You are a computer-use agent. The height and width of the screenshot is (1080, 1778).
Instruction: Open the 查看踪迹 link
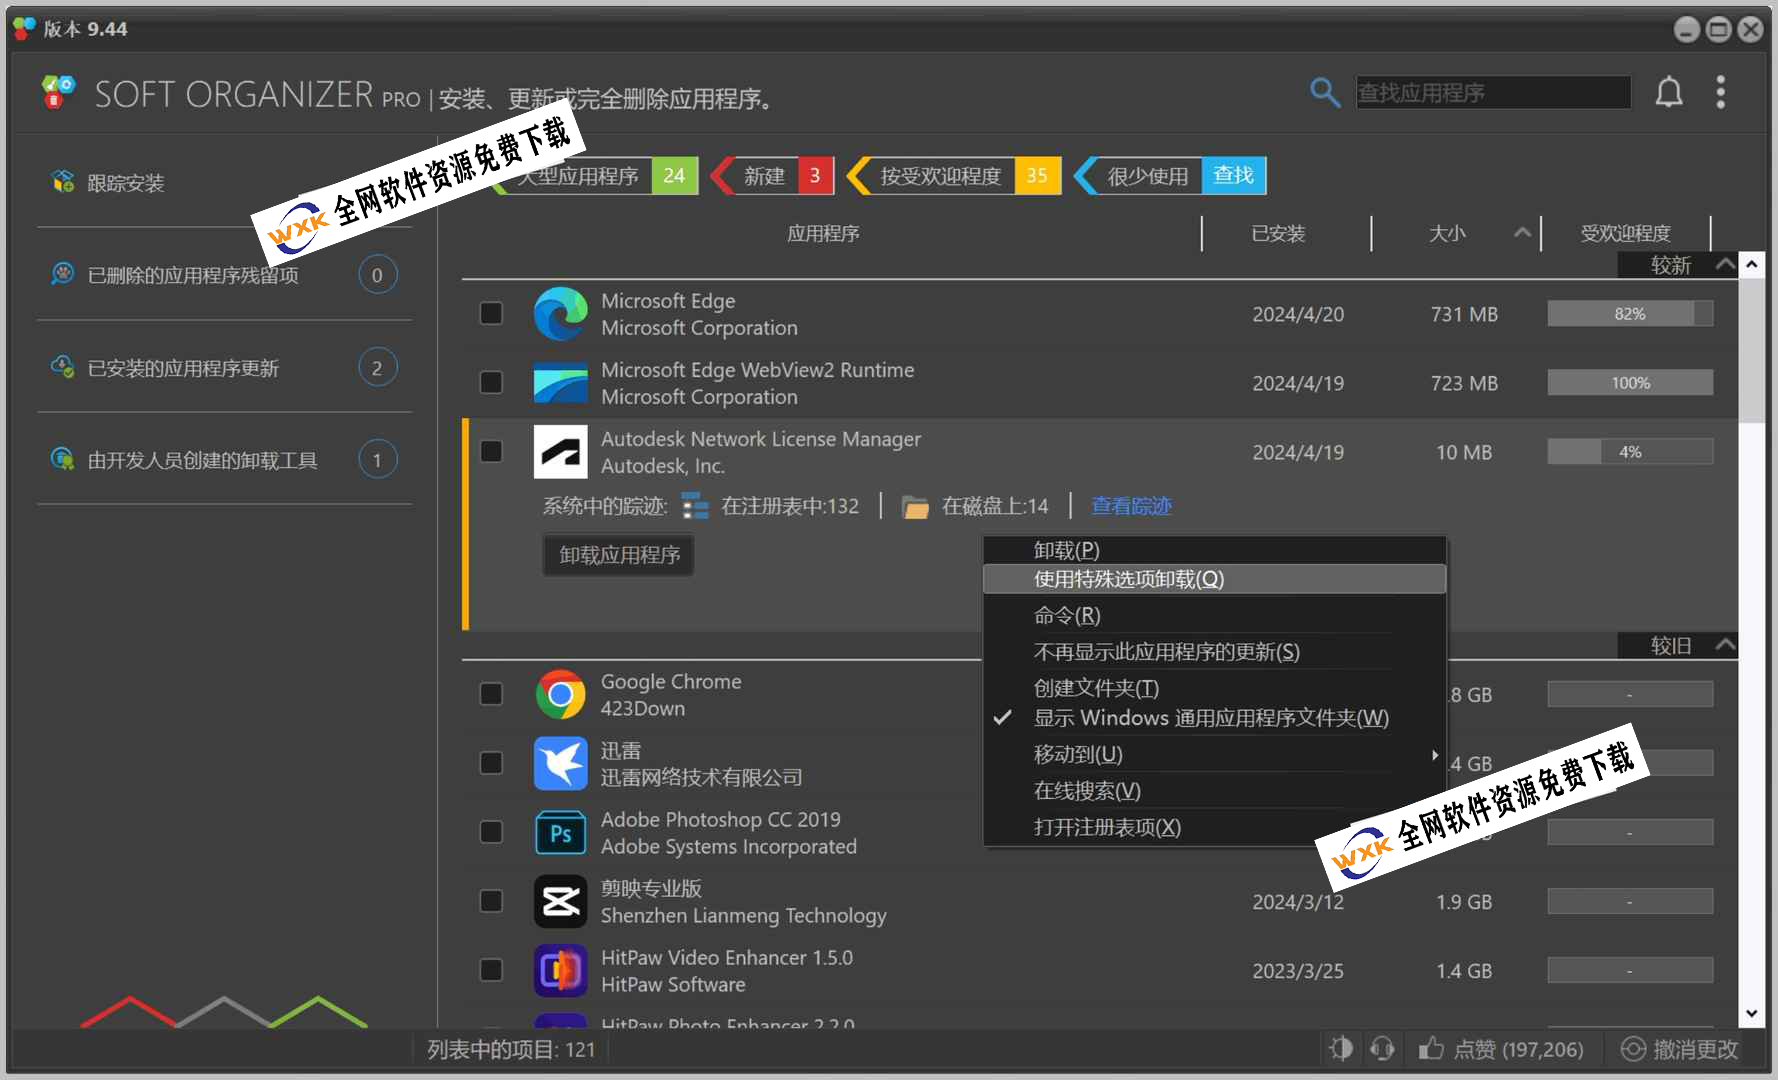[1131, 506]
